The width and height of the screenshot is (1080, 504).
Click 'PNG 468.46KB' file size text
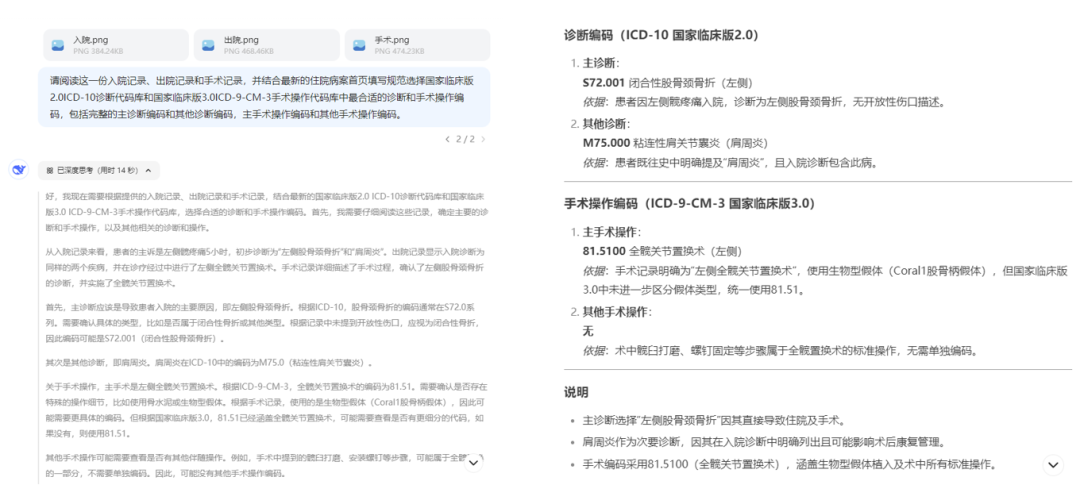[x=249, y=51]
